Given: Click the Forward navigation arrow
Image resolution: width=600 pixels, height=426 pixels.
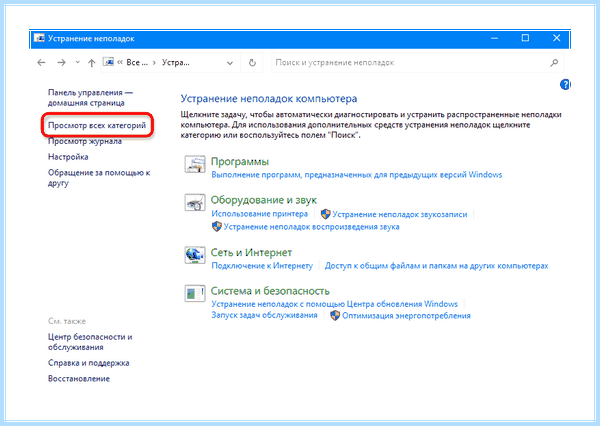Looking at the screenshot, I should click(x=61, y=62).
